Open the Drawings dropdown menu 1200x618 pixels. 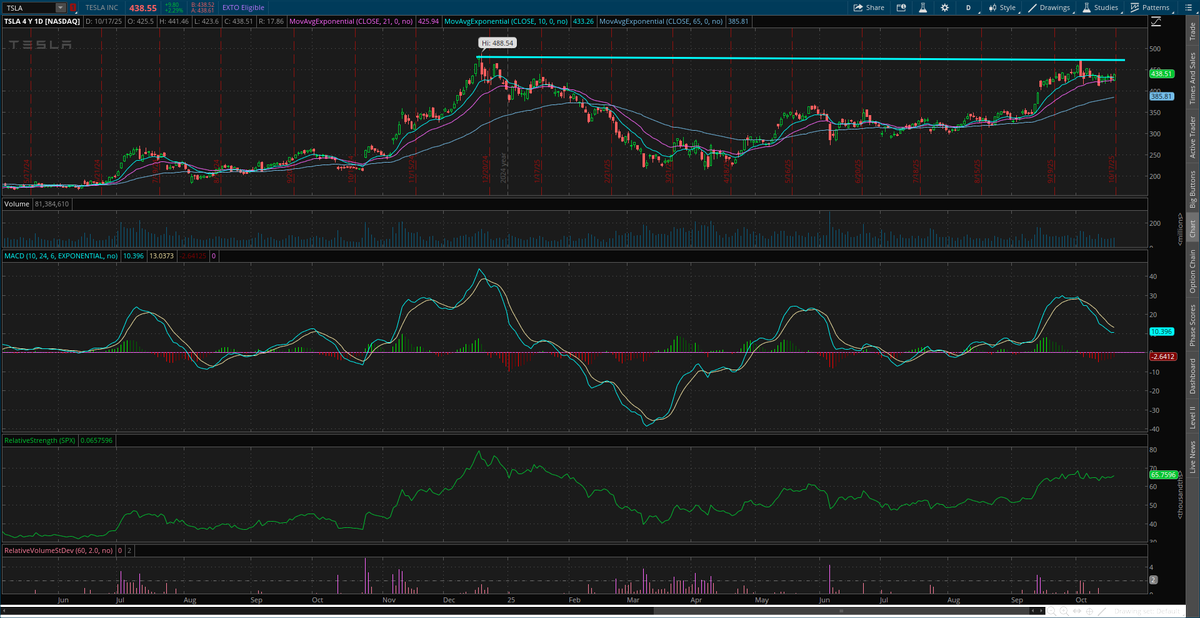(1049, 7)
